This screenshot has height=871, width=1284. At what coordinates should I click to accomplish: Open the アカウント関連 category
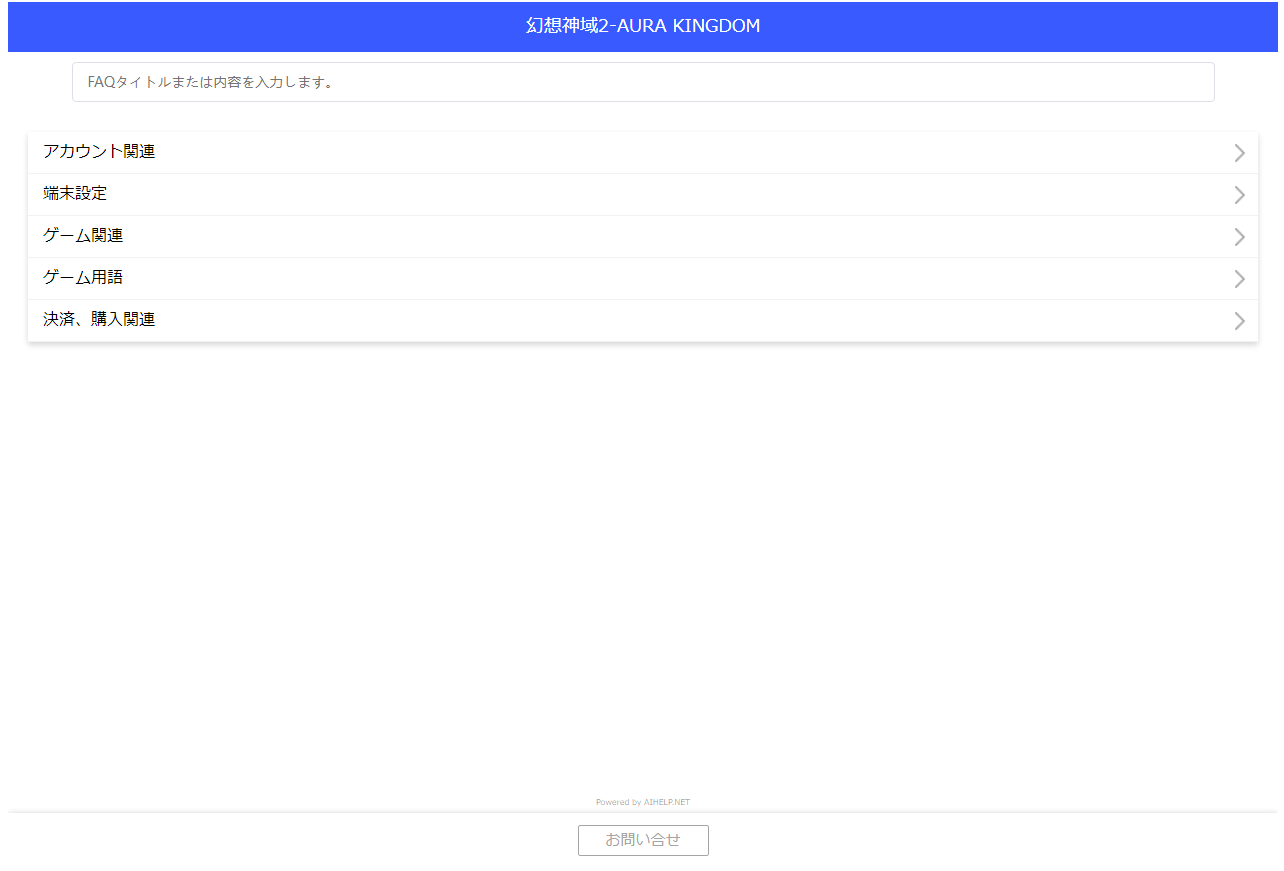(643, 152)
